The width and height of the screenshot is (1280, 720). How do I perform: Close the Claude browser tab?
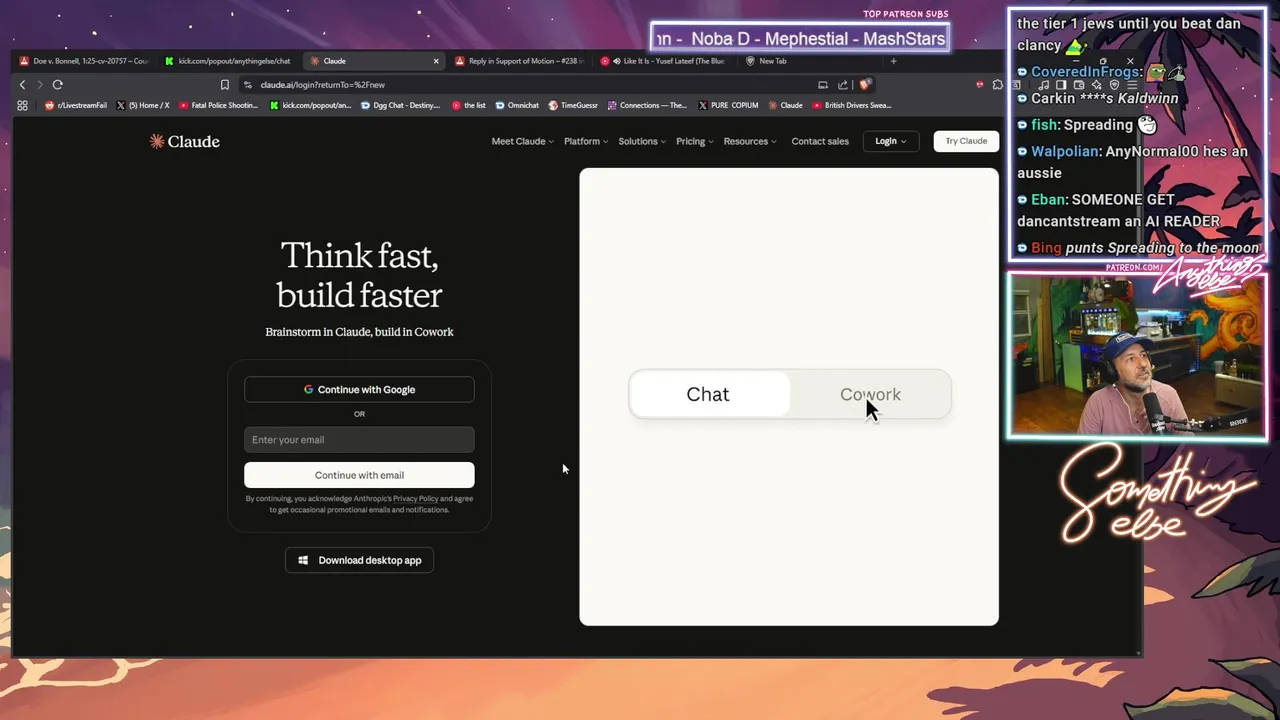[436, 61]
